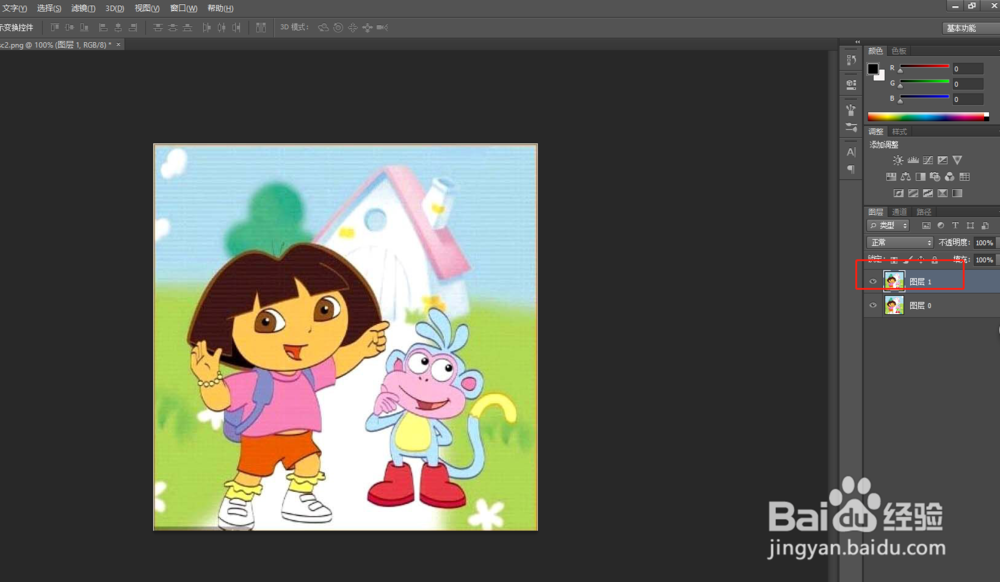
Task: Click the distribute horizontal centers icon
Action: pos(221,27)
